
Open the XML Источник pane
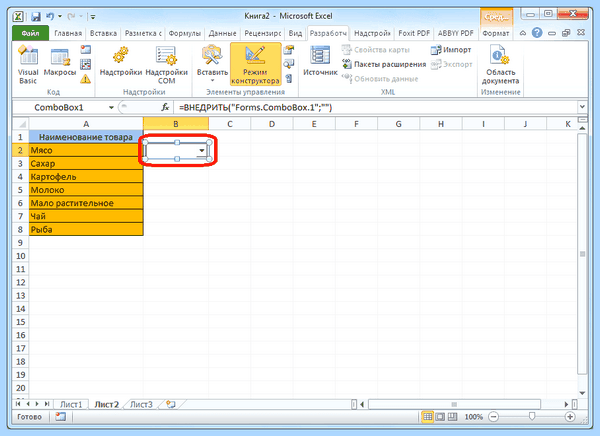(x=320, y=62)
